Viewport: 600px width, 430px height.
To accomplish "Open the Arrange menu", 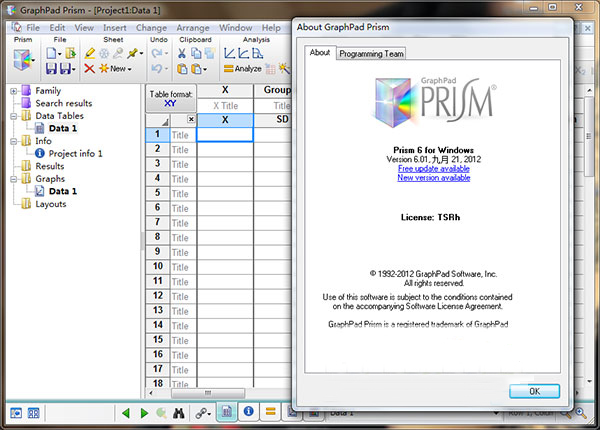I will coord(193,28).
